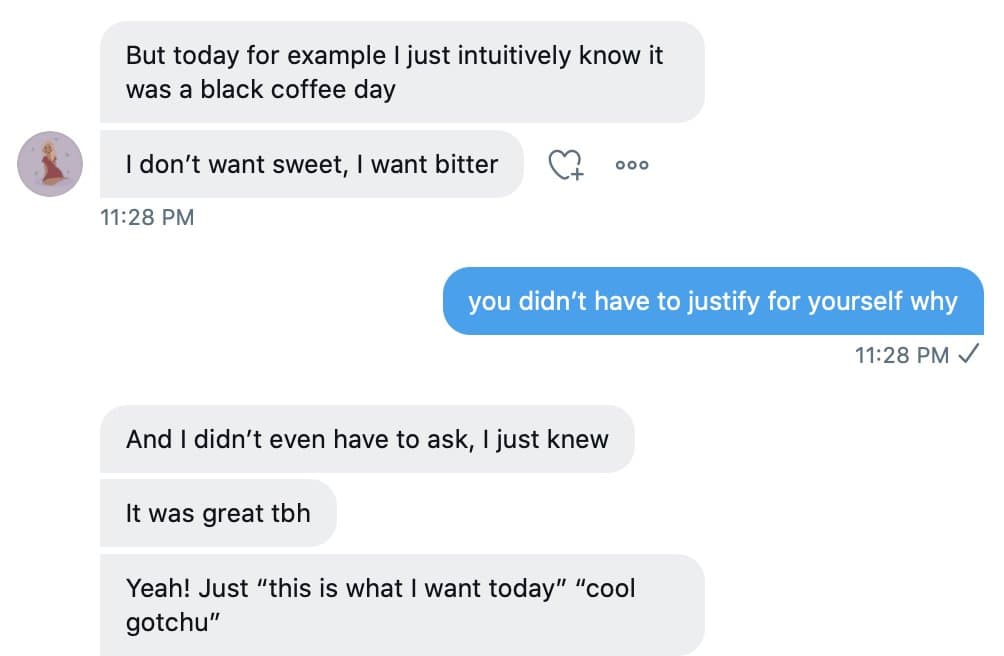Click the word "tbh" in the short message

(x=291, y=514)
